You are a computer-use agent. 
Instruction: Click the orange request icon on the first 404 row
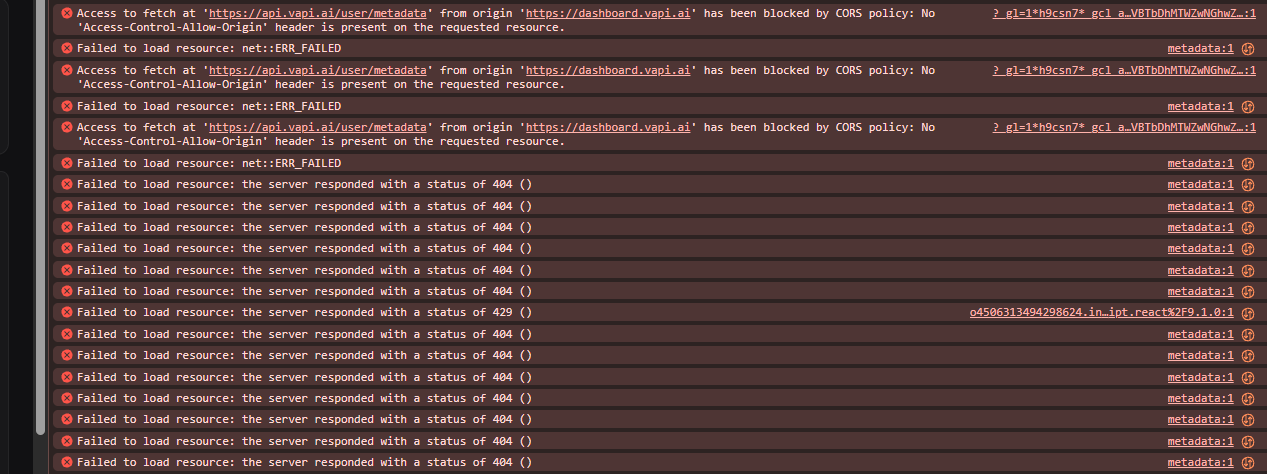click(1247, 185)
